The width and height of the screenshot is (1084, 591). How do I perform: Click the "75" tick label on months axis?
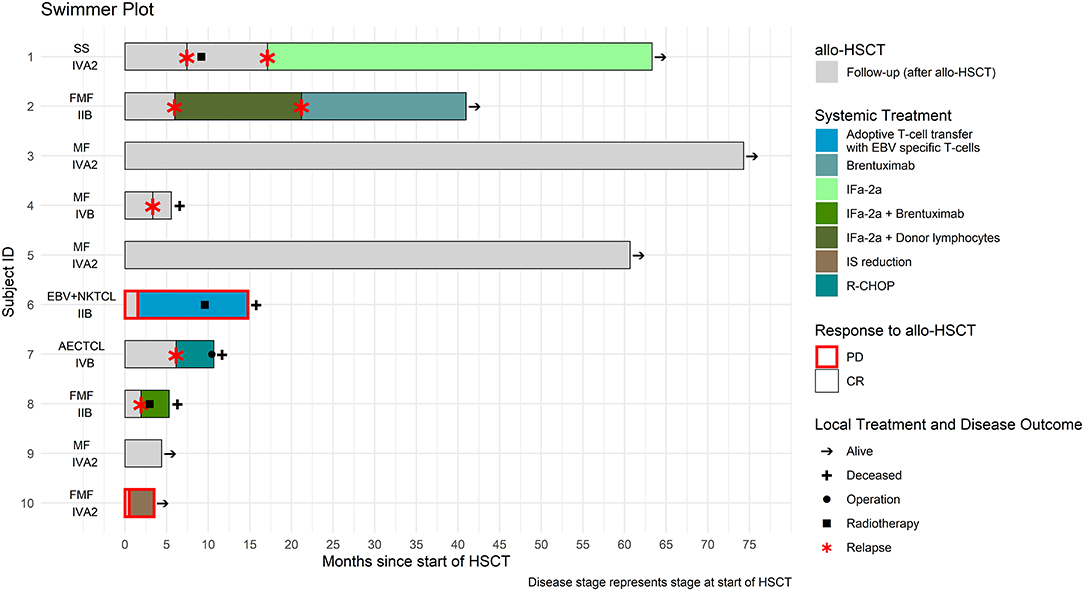pyautogui.click(x=749, y=545)
